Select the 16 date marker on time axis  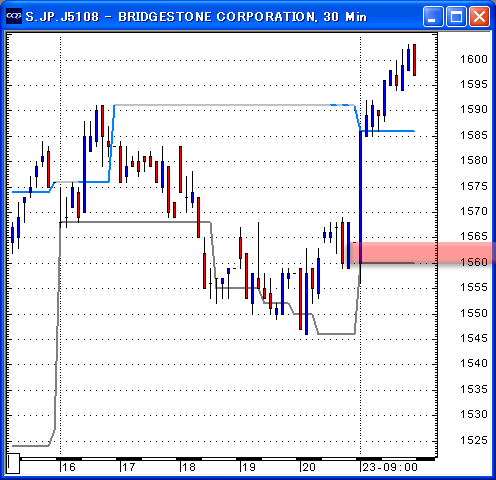pyautogui.click(x=69, y=467)
